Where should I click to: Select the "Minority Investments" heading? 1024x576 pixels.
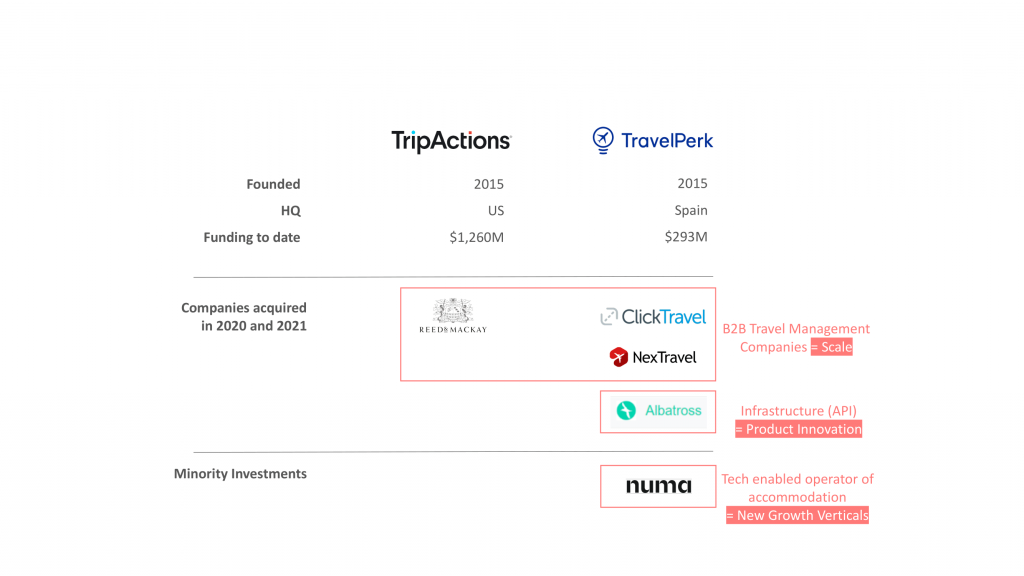click(240, 474)
